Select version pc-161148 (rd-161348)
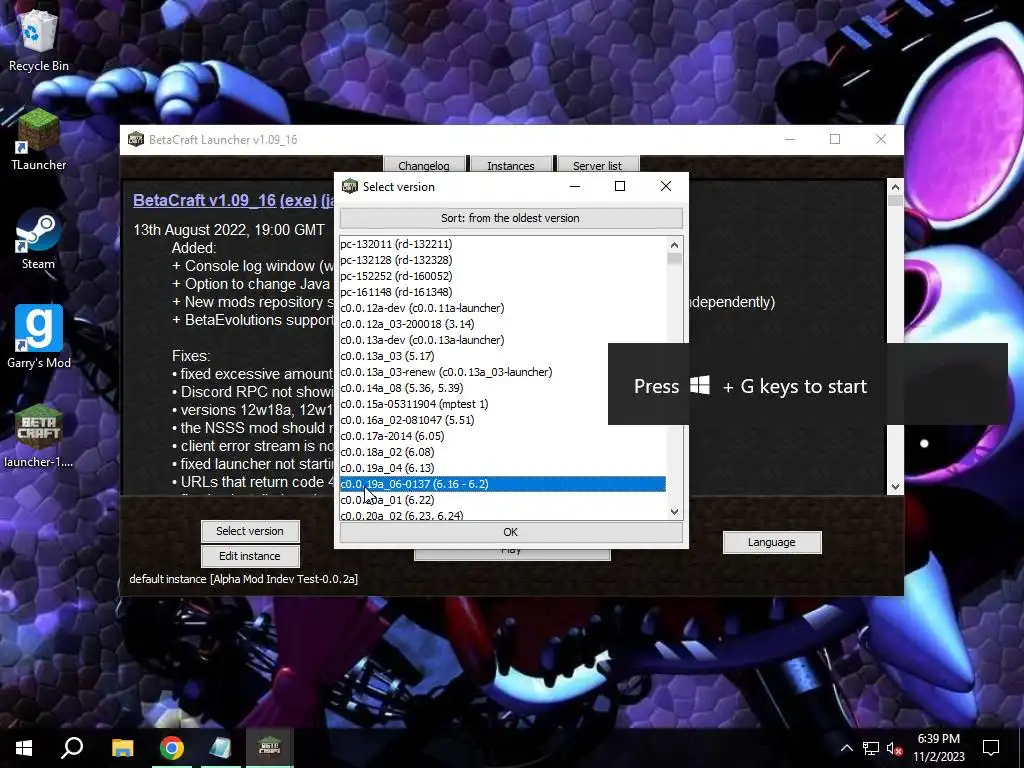The image size is (1024, 768). [x=502, y=292]
